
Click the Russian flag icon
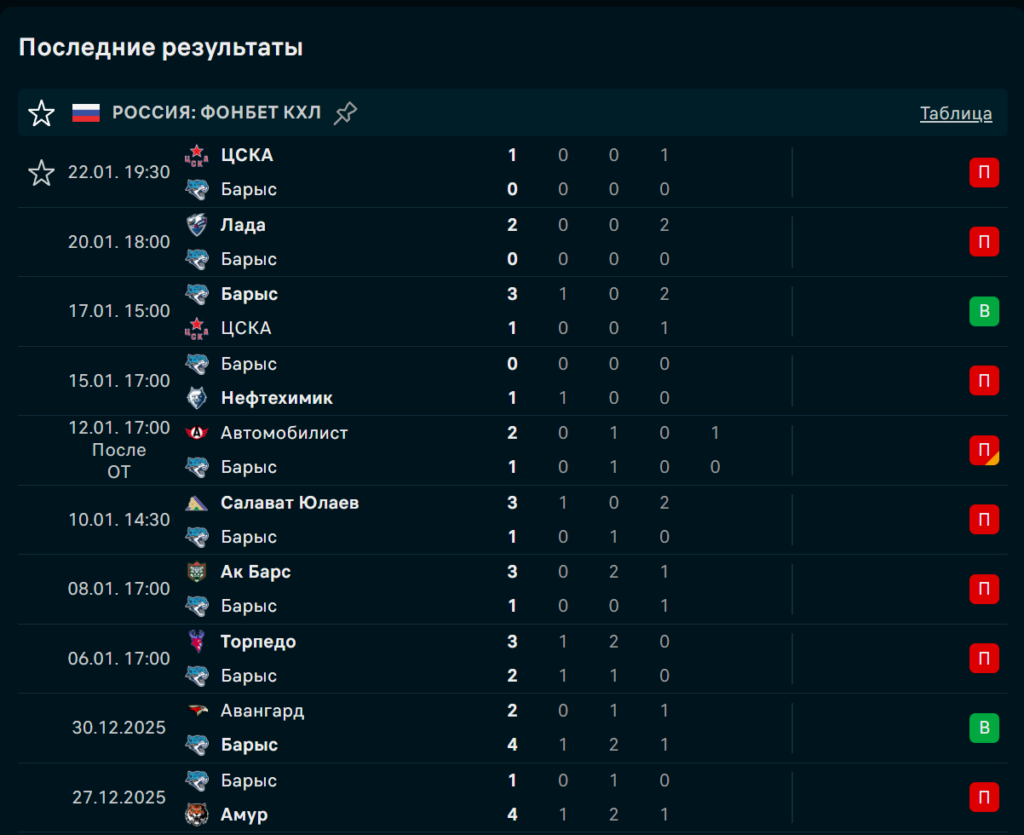coord(86,113)
